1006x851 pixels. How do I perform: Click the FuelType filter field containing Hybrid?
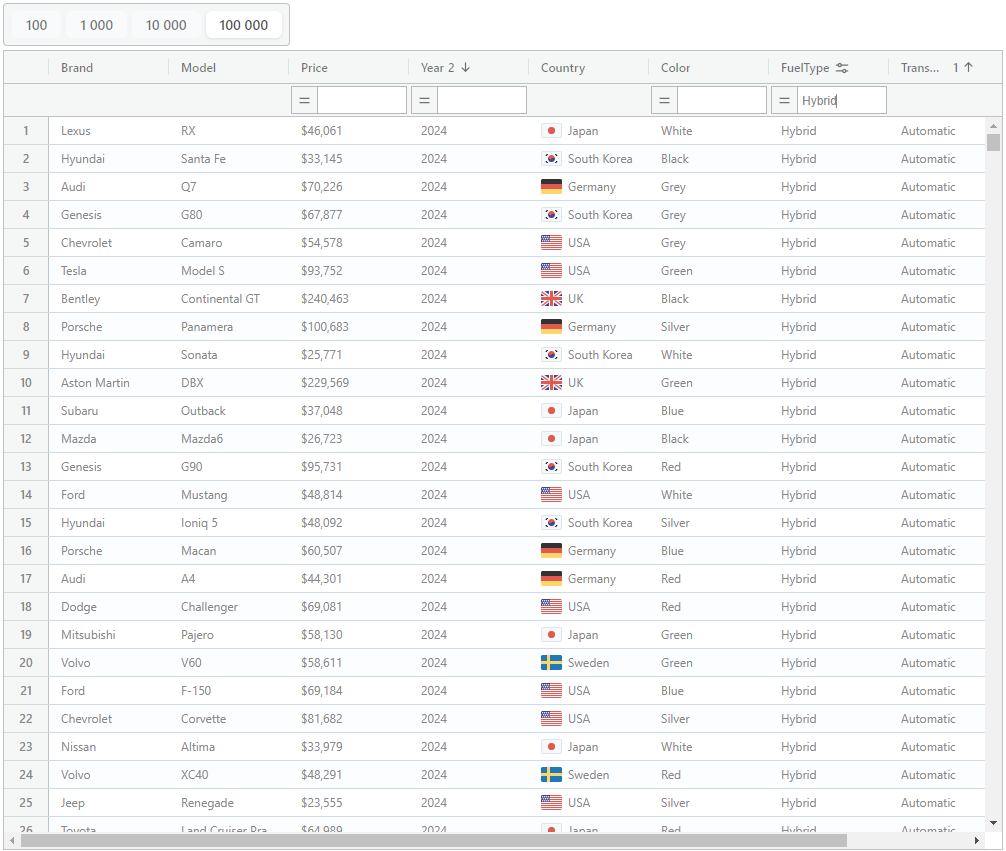842,100
